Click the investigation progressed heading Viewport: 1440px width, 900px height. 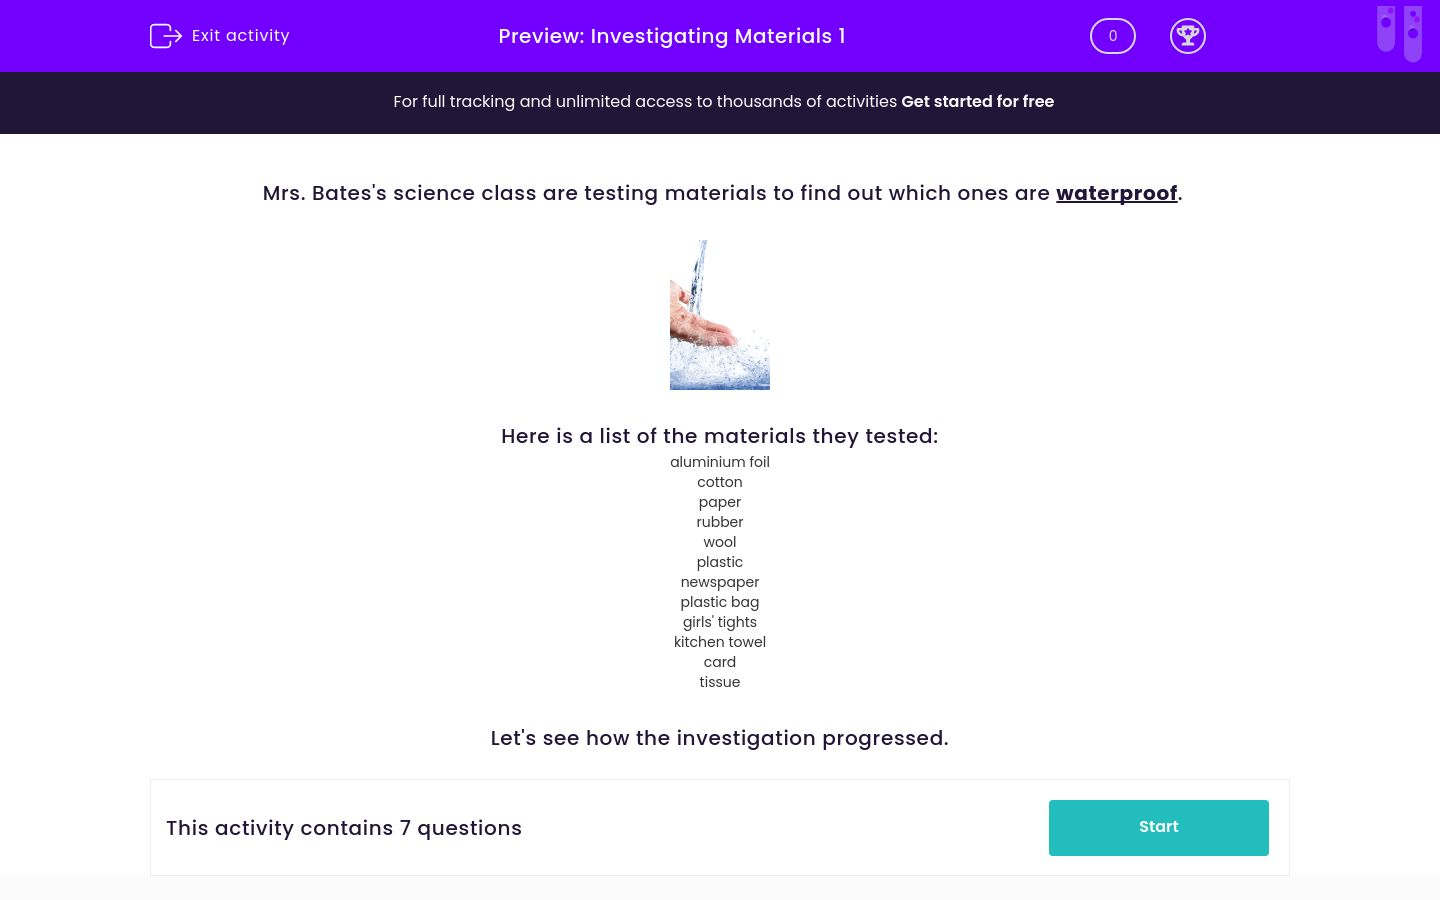click(719, 738)
